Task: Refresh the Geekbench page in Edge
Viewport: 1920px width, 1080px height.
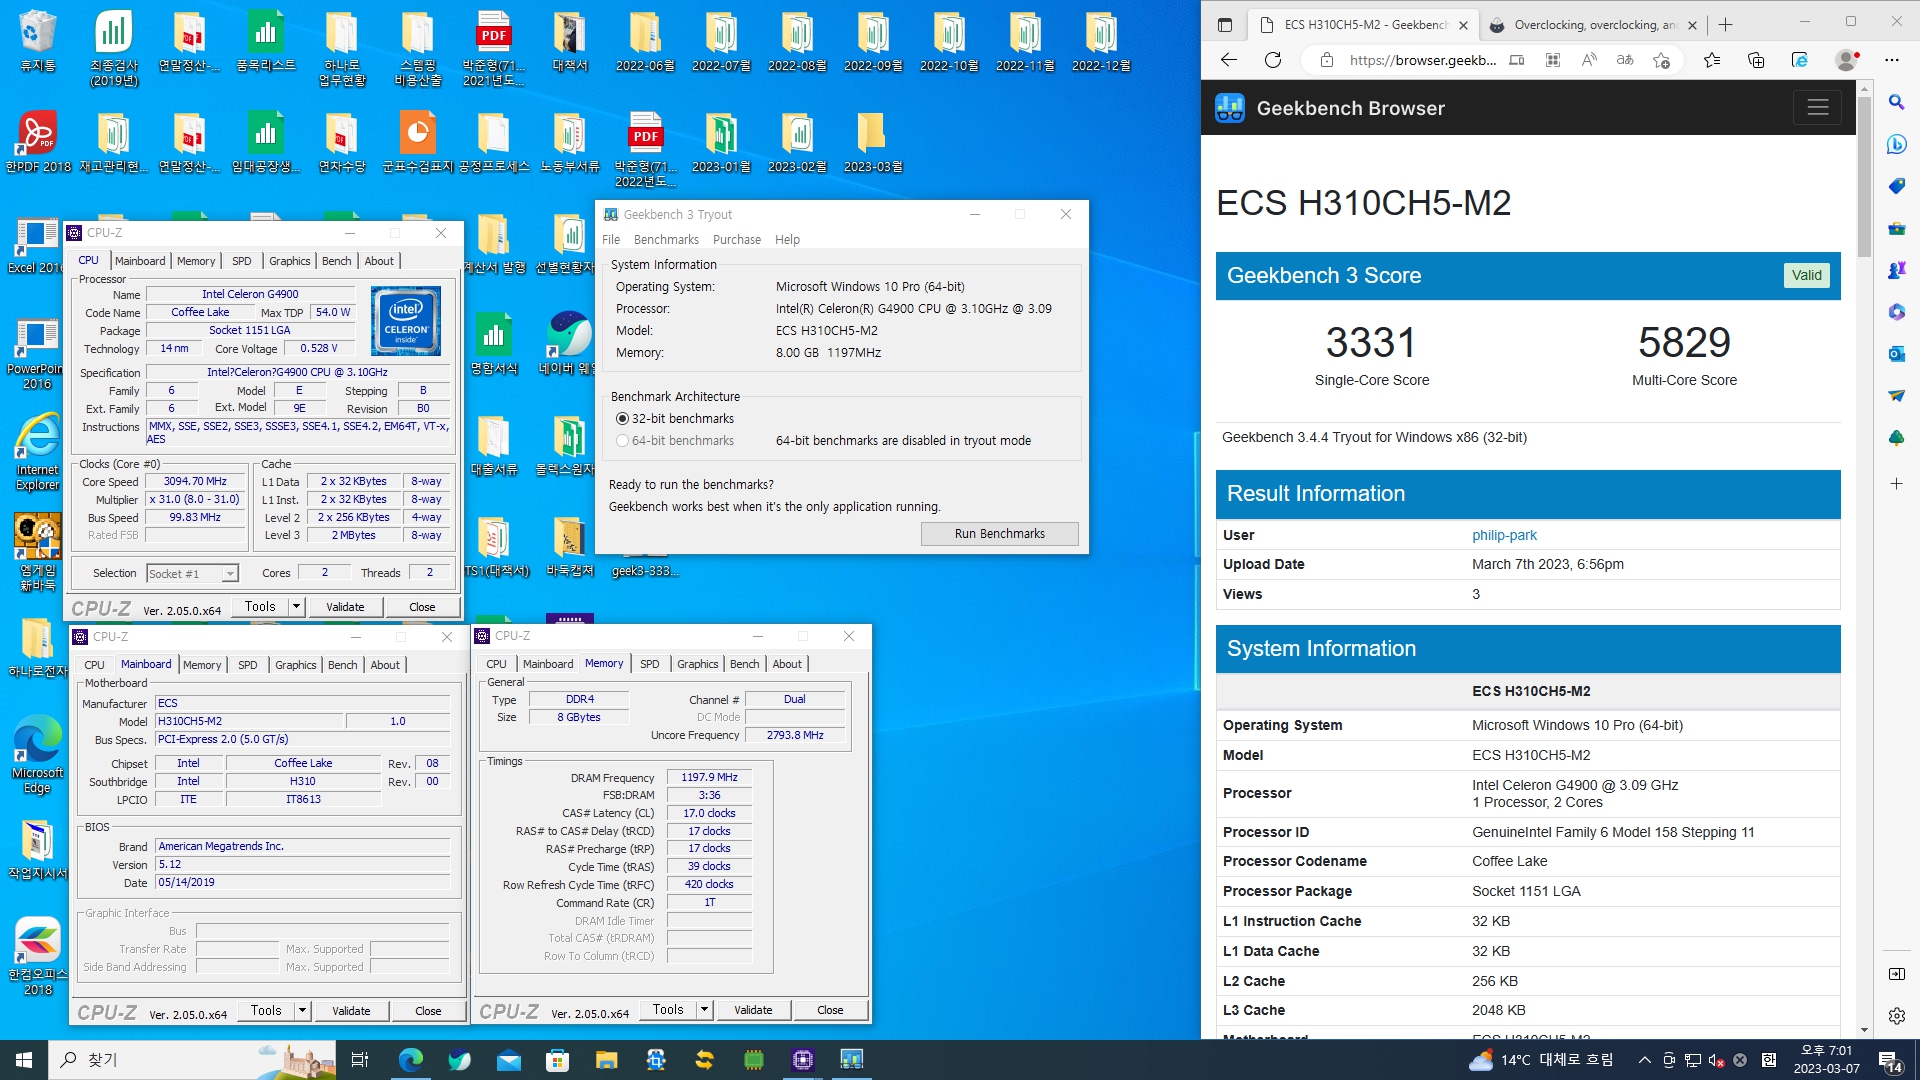Action: pos(1273,60)
